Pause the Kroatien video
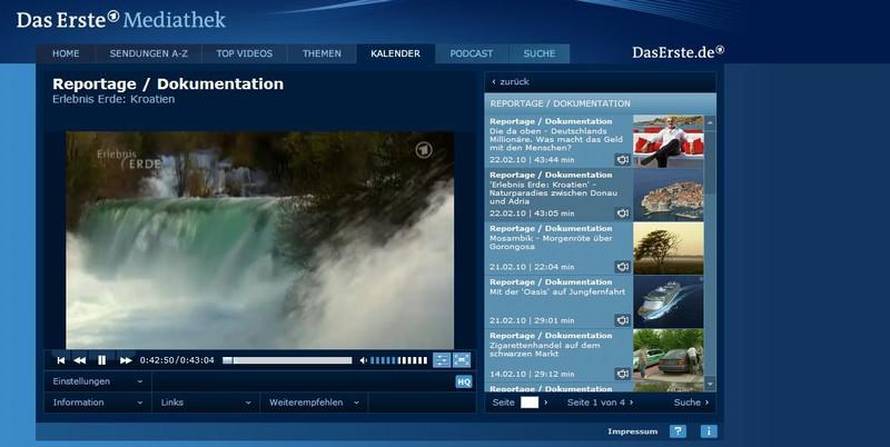890x447 pixels. [102, 360]
